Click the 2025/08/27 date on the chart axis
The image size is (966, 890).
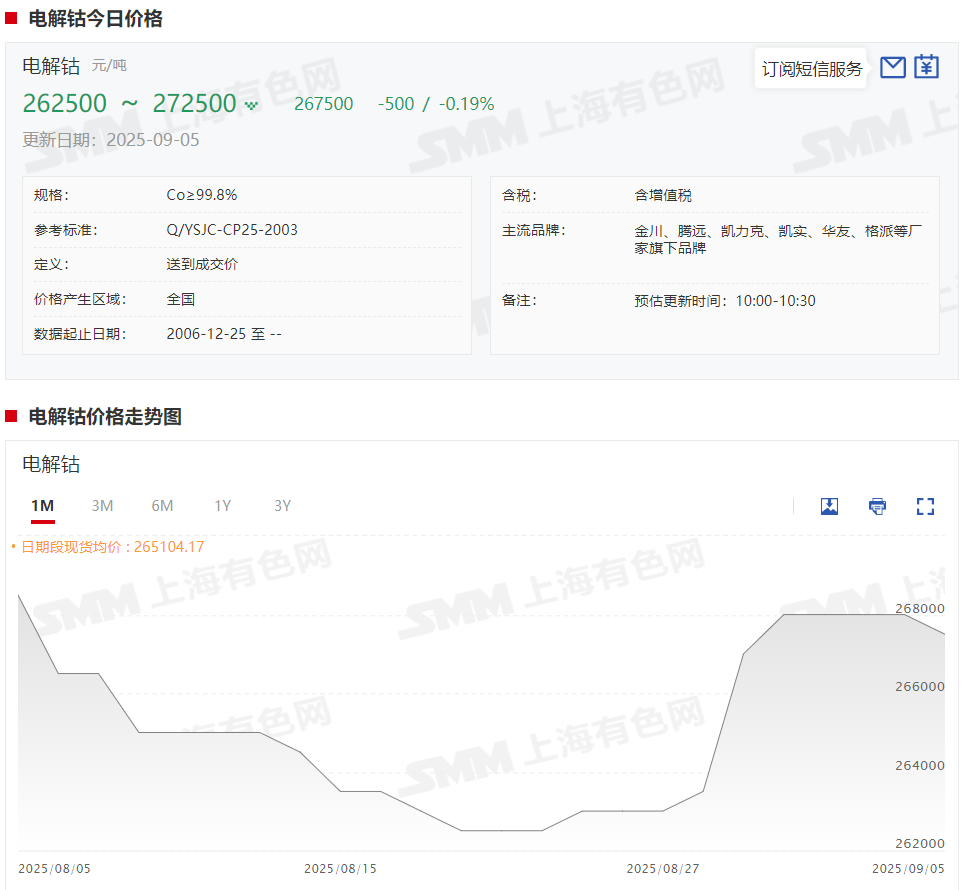[662, 869]
